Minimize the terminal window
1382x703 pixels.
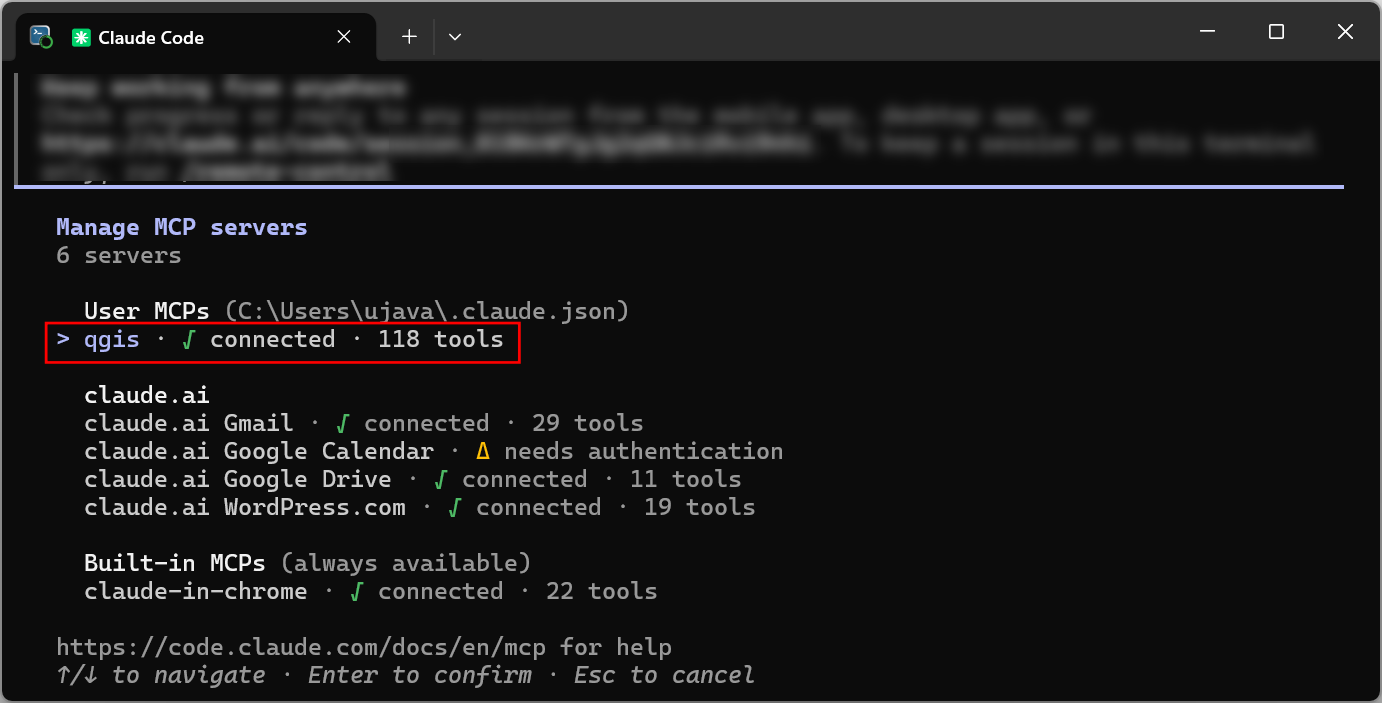(1207, 32)
